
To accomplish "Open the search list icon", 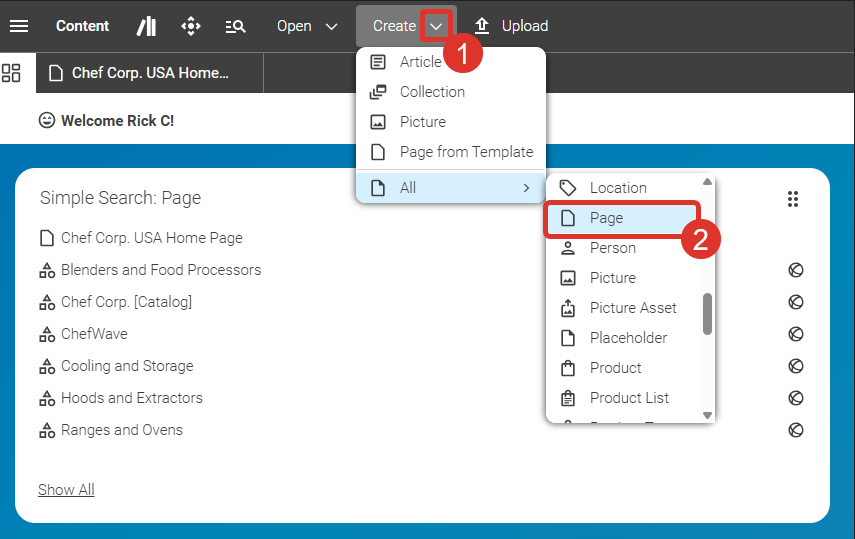I will click(x=236, y=26).
